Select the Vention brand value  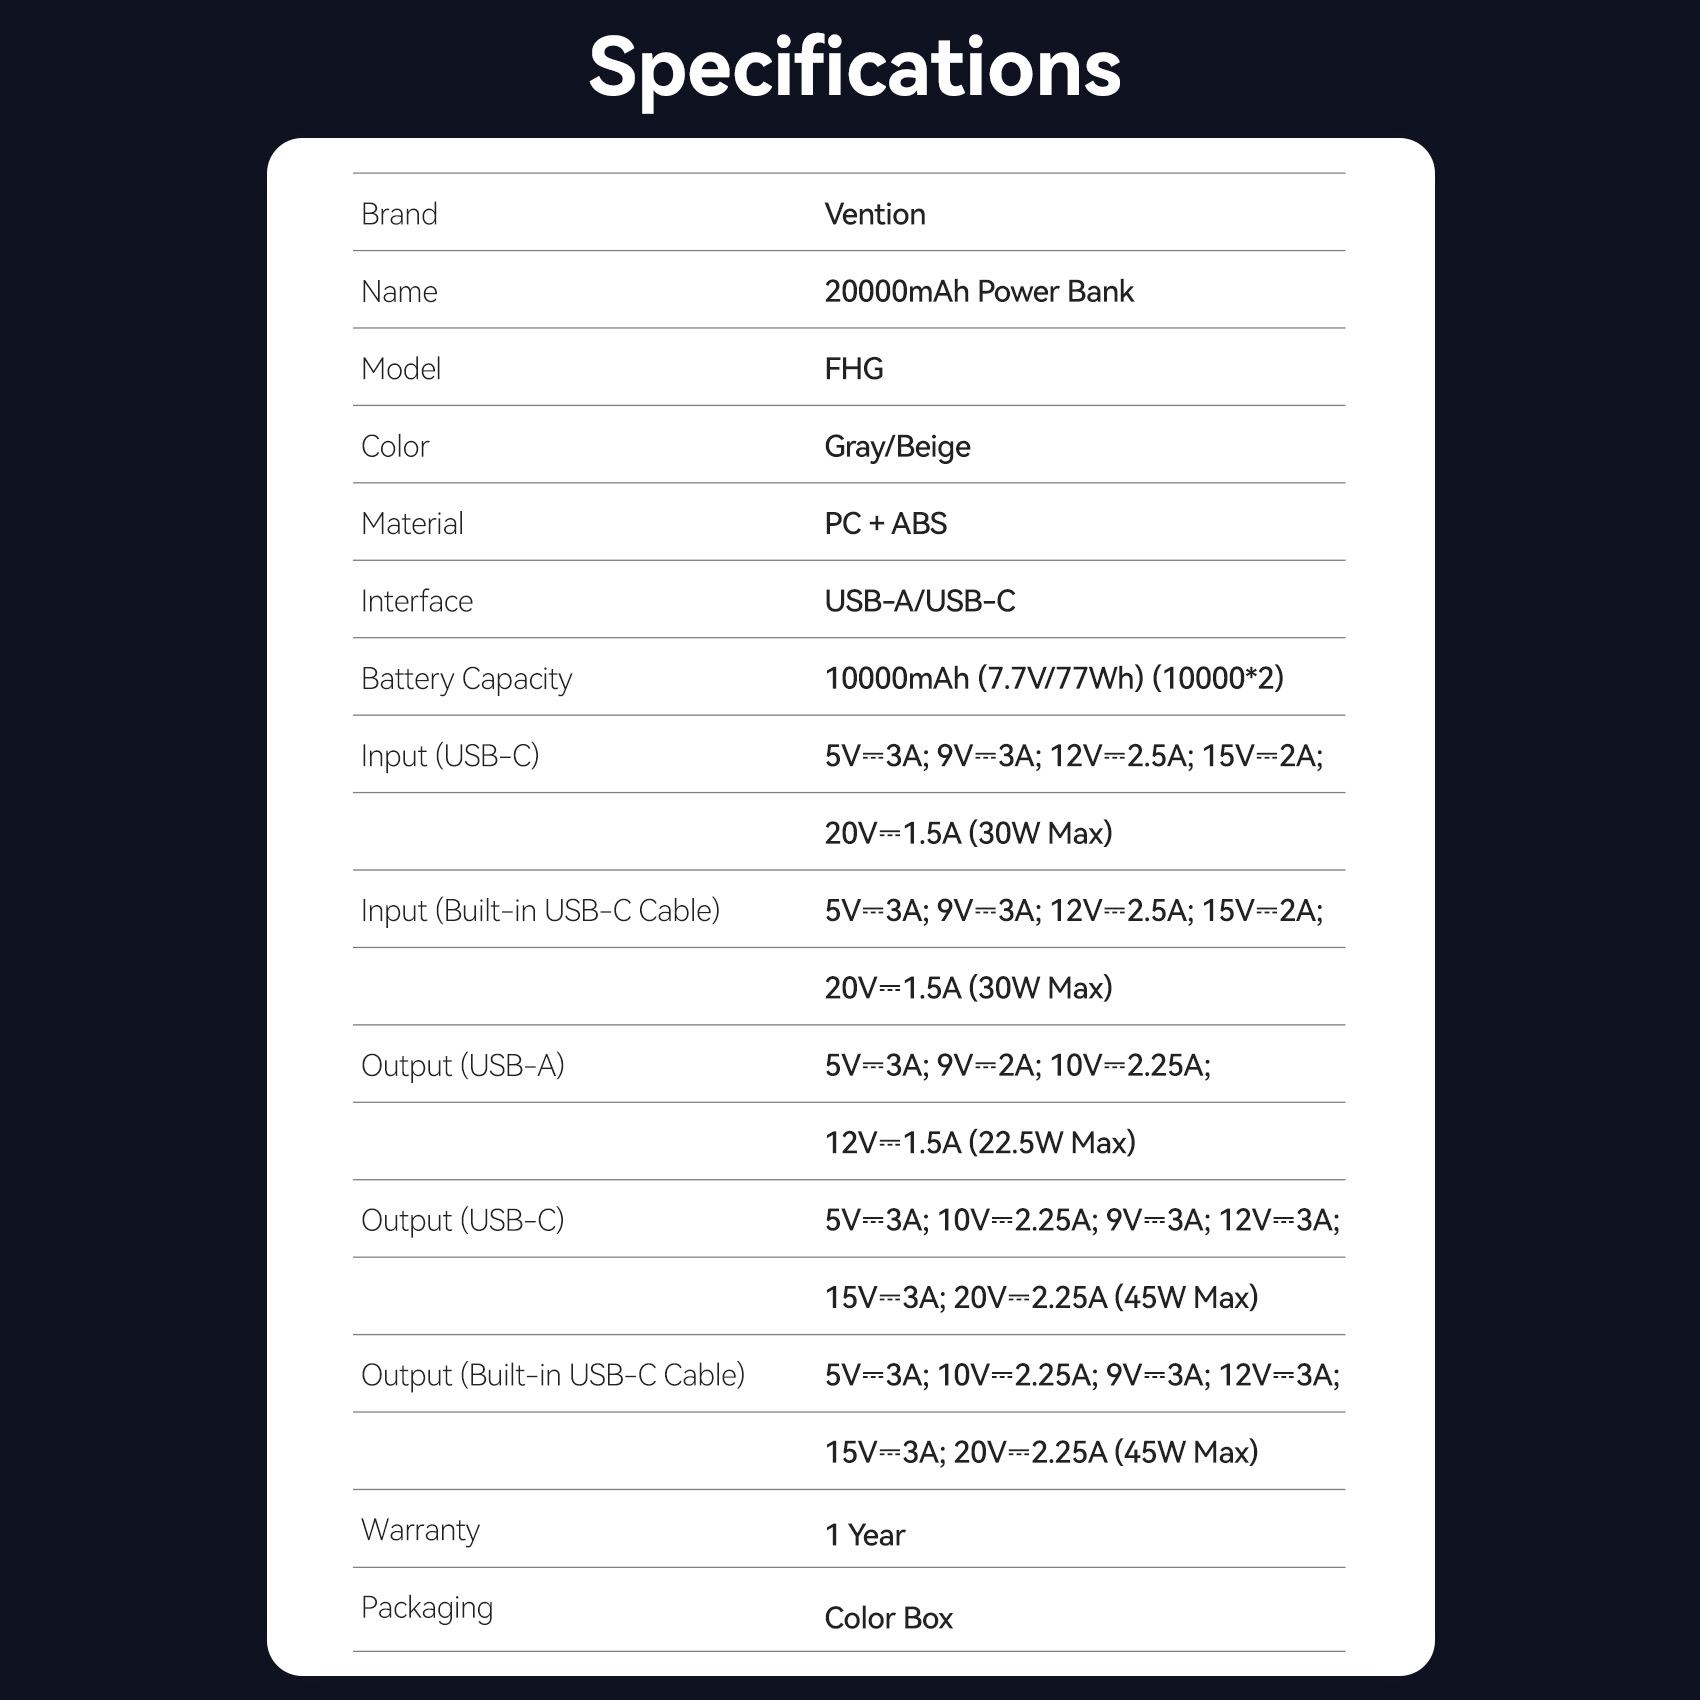(x=875, y=214)
